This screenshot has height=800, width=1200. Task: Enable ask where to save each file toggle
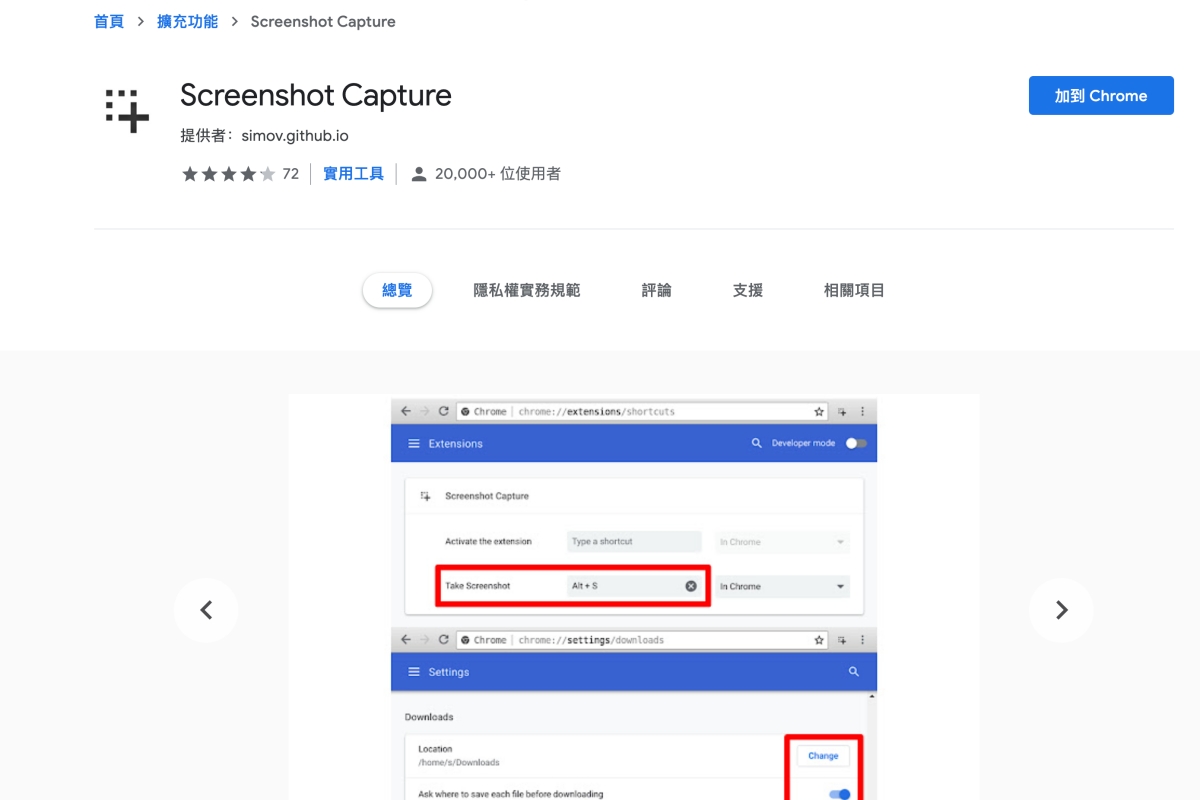[x=838, y=793]
